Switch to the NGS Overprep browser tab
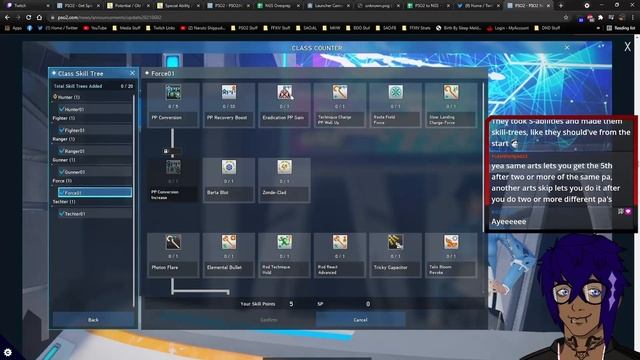 coord(279,6)
